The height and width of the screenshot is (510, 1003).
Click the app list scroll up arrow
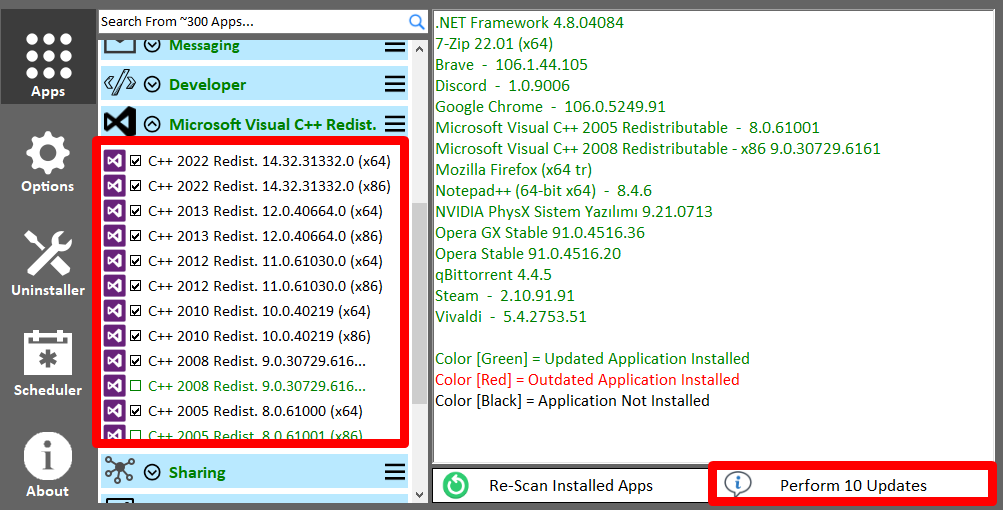point(419,49)
